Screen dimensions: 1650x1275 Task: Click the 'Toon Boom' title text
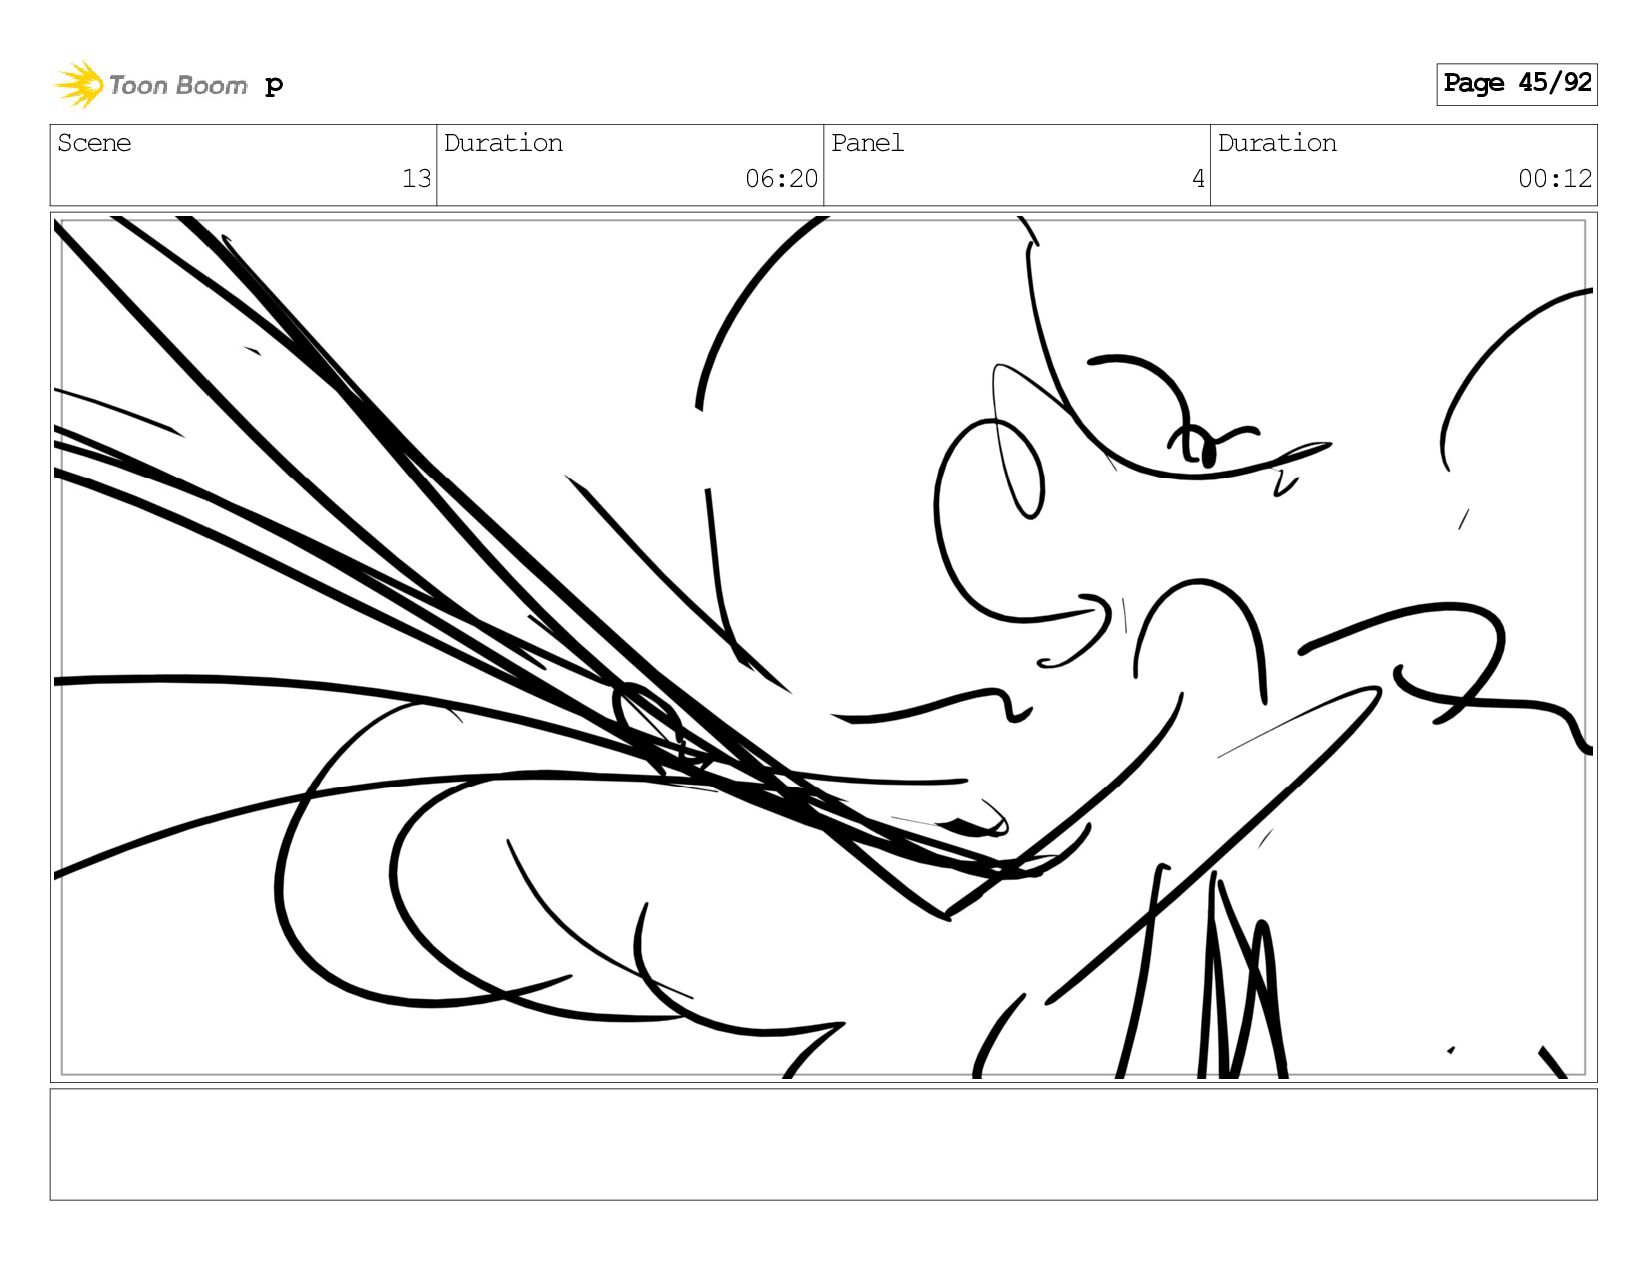[x=178, y=85]
